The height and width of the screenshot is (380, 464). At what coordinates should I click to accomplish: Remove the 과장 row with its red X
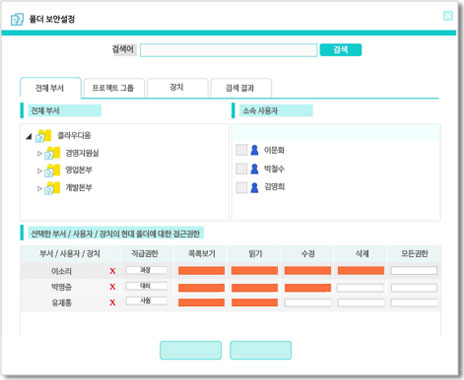click(113, 271)
